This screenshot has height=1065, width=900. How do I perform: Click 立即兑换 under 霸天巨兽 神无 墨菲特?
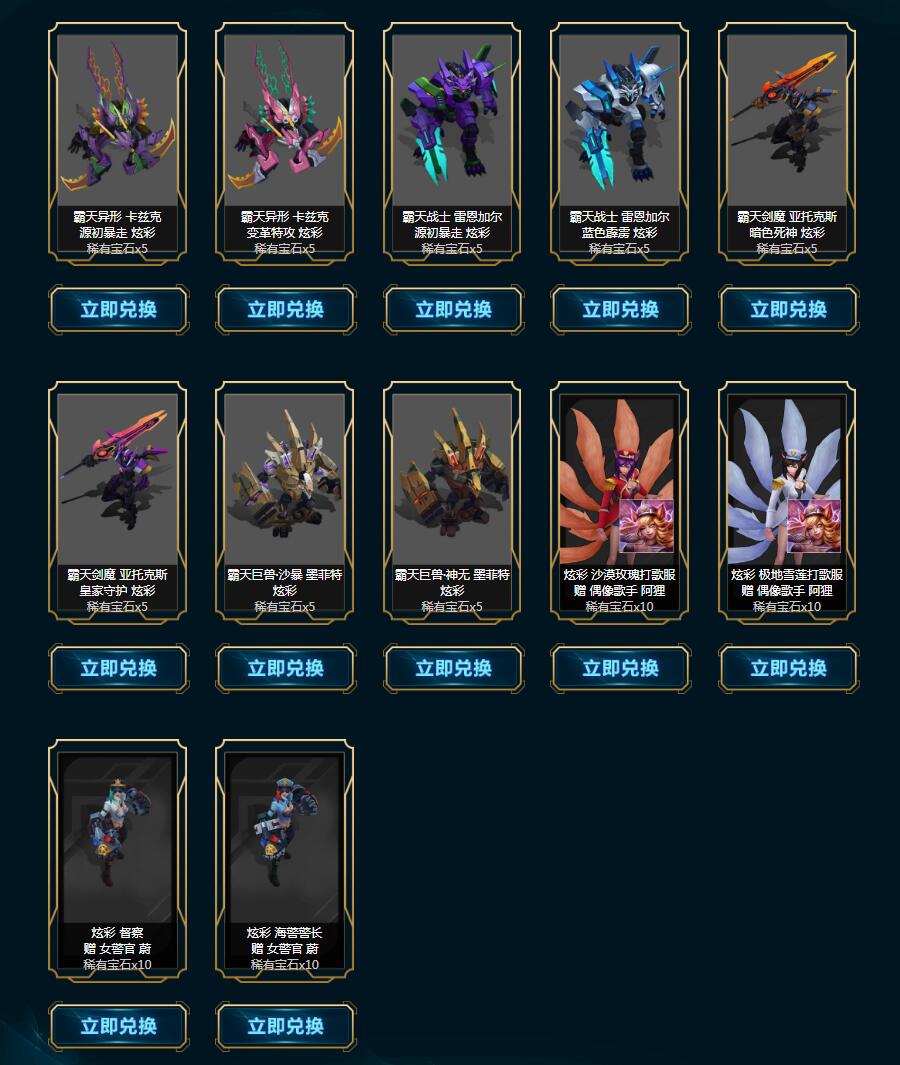coord(453,668)
